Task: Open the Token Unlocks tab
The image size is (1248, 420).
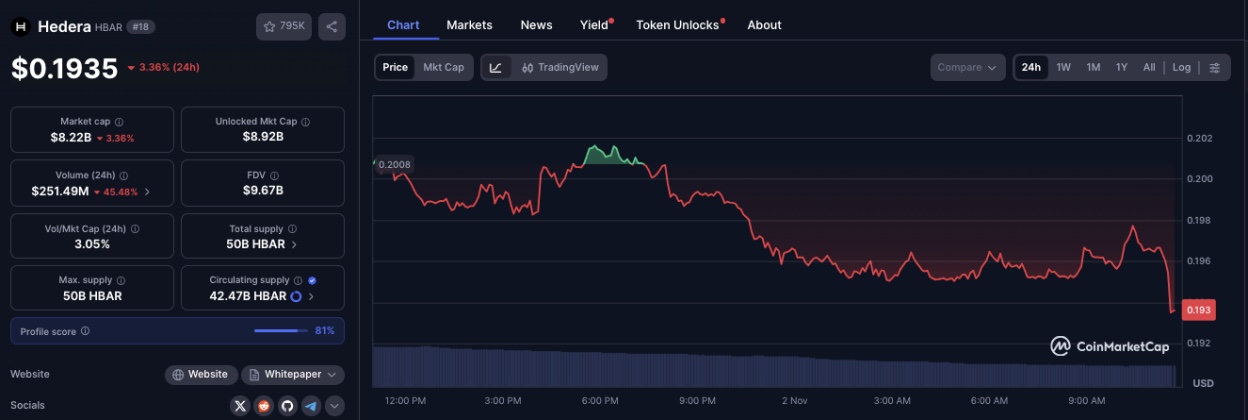Action: tap(679, 25)
